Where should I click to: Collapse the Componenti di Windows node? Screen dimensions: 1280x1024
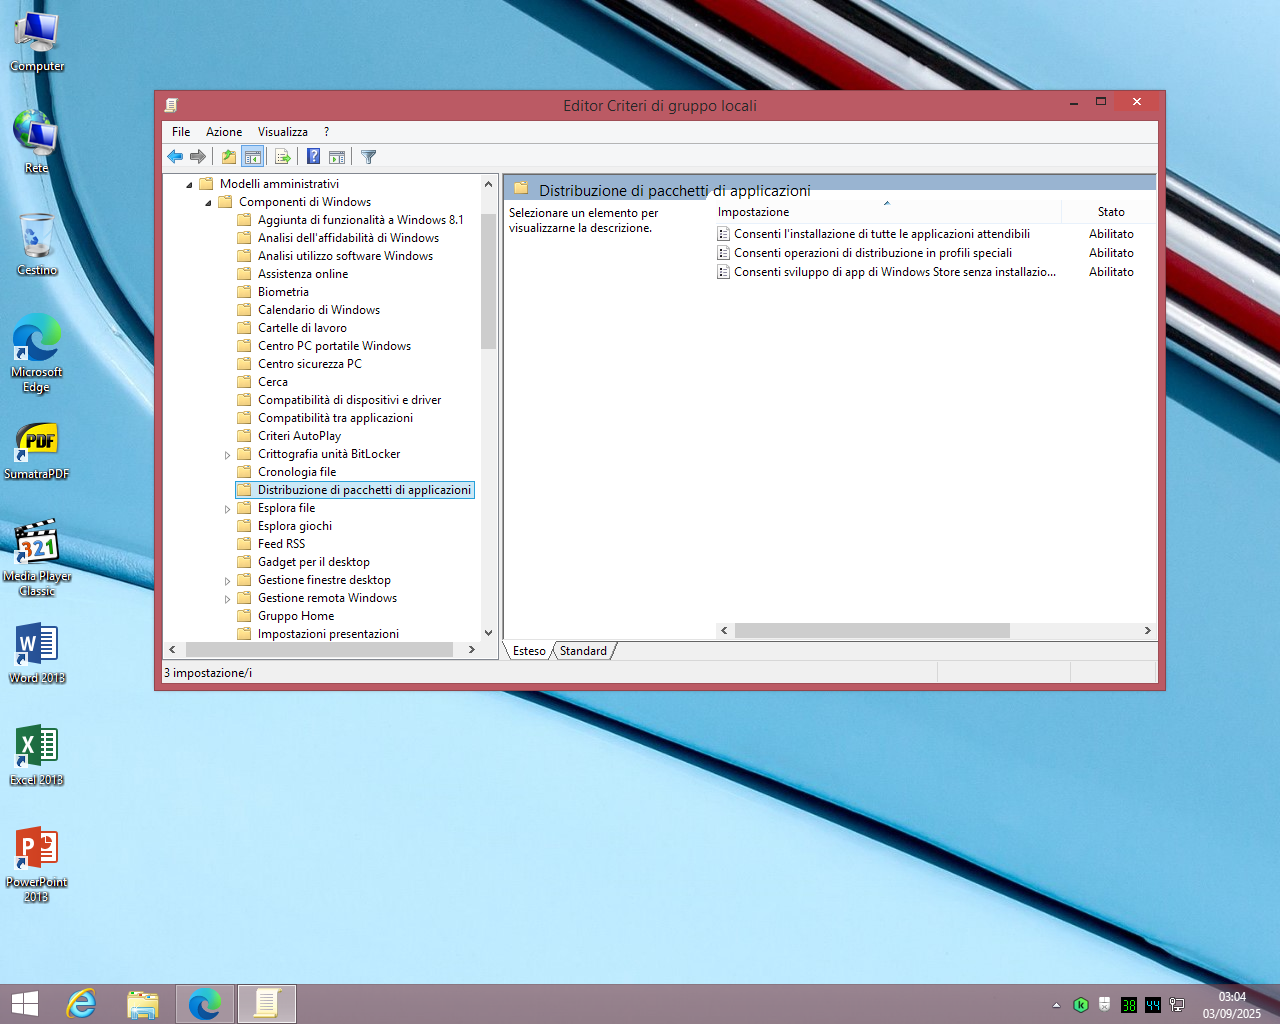(208, 203)
